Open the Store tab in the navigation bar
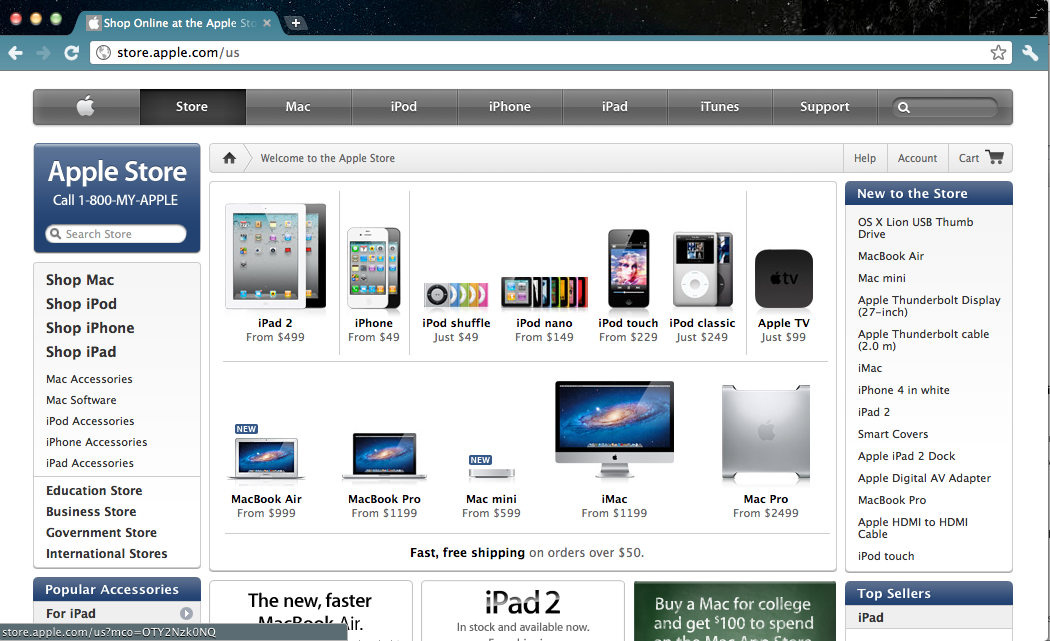Viewport: 1050px width, 641px height. pos(192,106)
